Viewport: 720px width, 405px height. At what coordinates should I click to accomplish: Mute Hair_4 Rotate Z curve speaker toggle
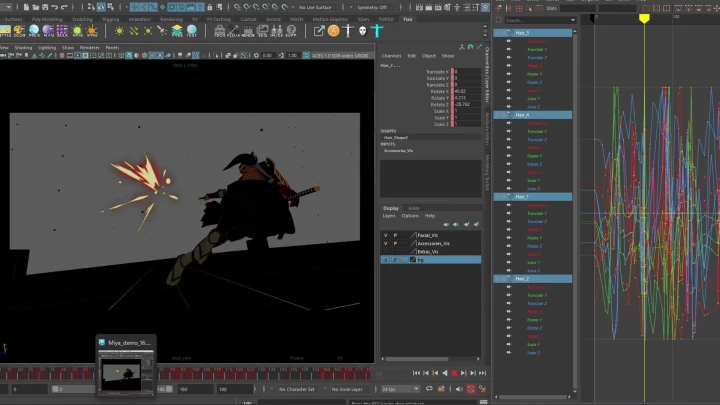[509, 164]
